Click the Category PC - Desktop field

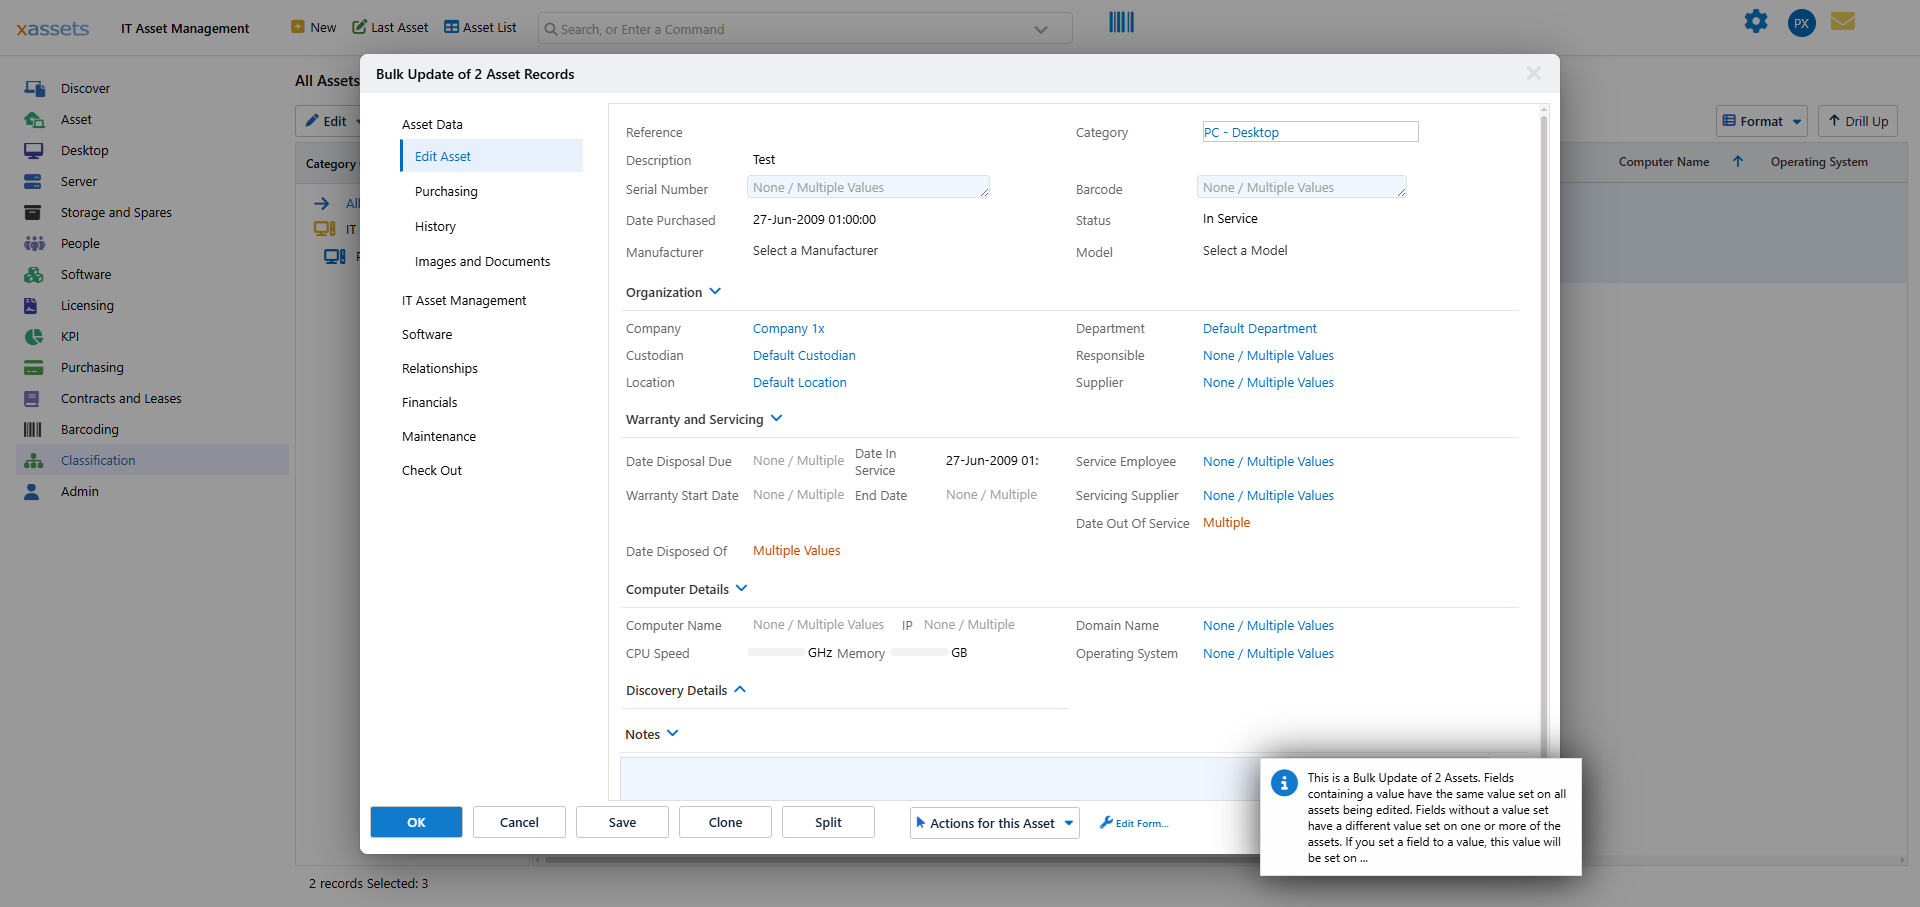pos(1310,132)
